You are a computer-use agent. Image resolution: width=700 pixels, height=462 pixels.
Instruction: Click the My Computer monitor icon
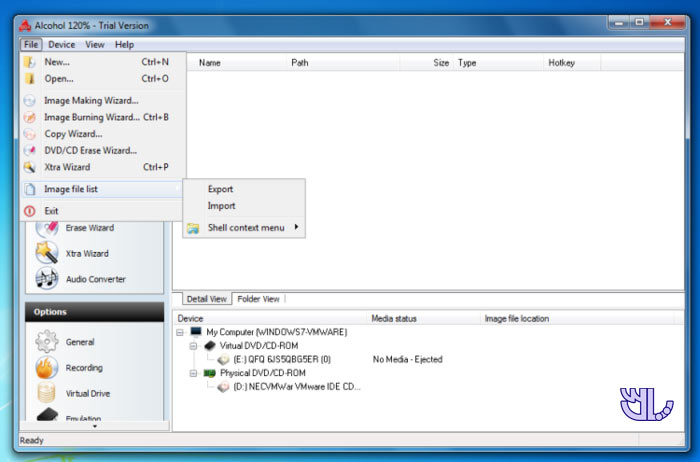(196, 332)
